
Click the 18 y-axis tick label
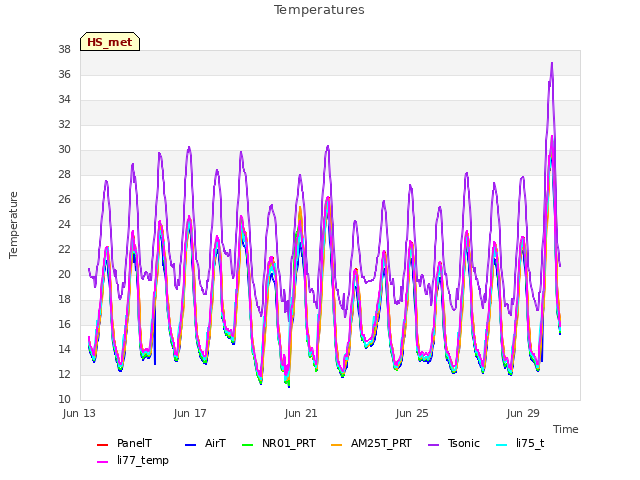pos(64,300)
